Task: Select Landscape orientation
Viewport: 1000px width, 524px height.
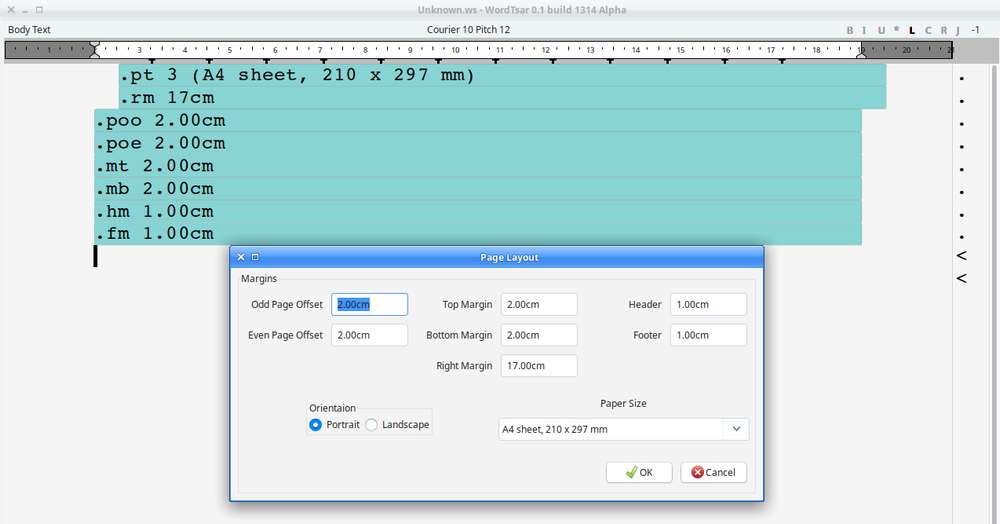Action: (x=397, y=425)
